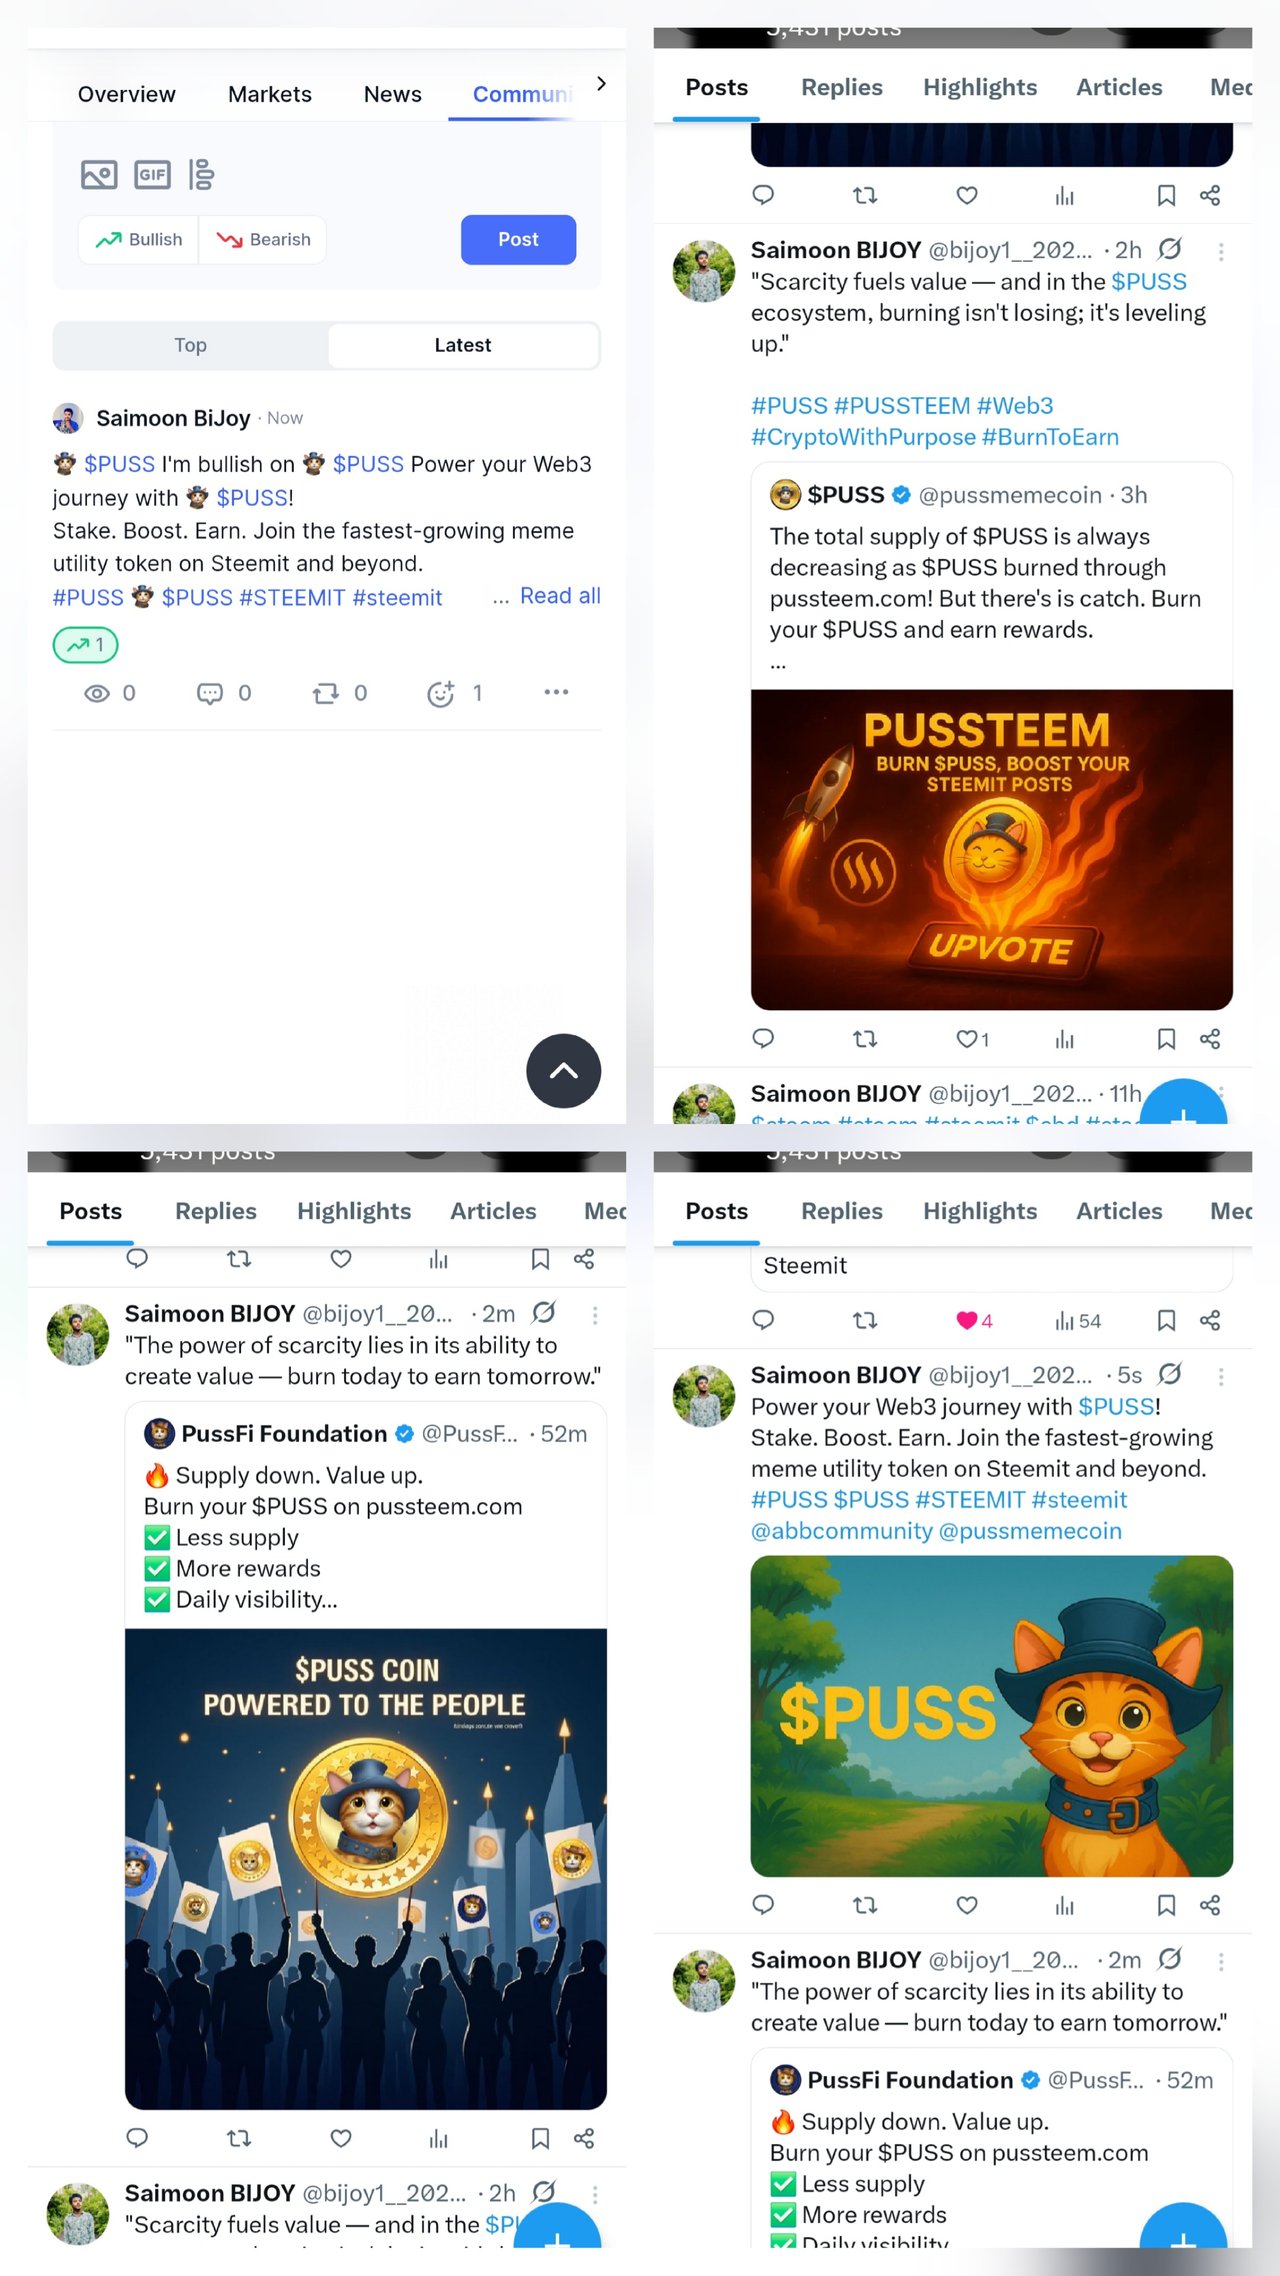Select the Bearish sentiment toggle
Image resolution: width=1280 pixels, height=2276 pixels.
(x=263, y=240)
